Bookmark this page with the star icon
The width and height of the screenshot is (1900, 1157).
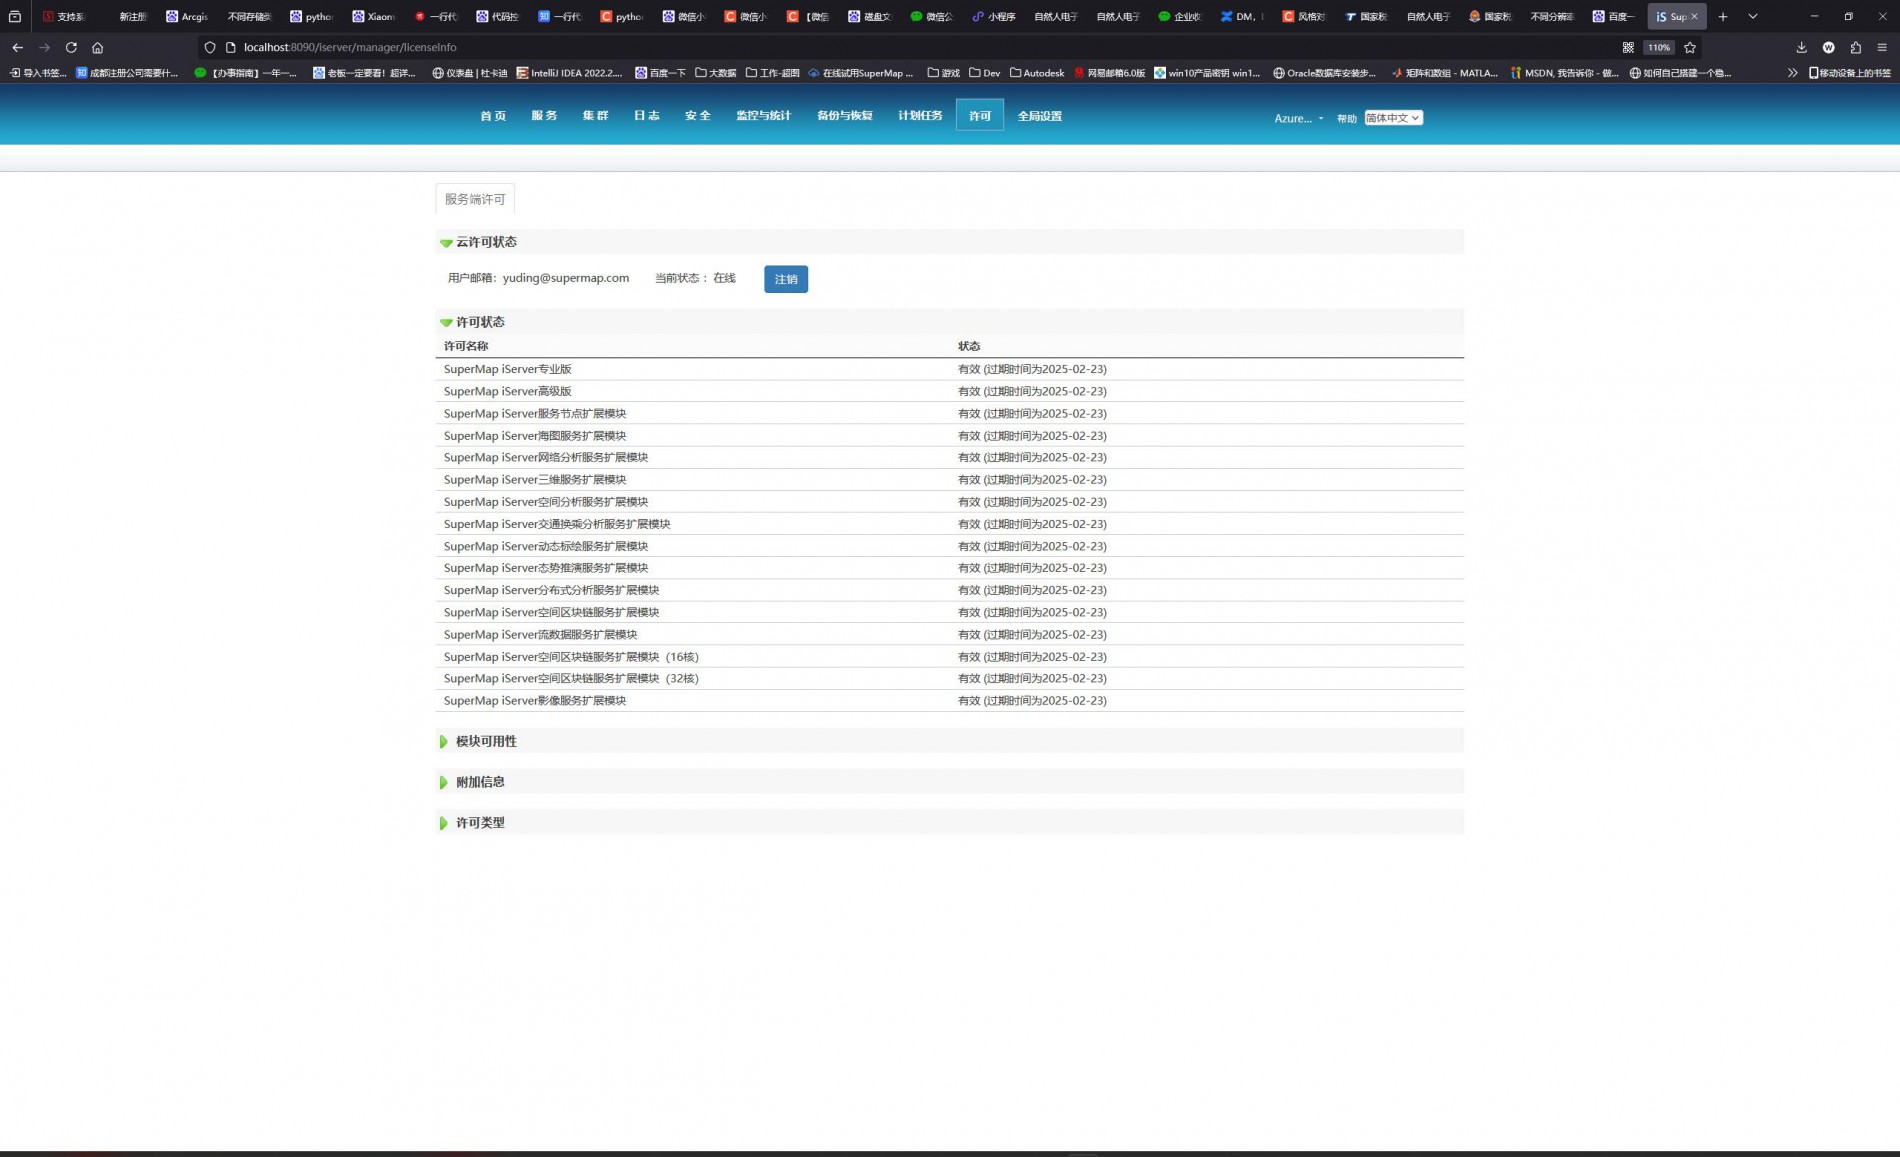click(x=1690, y=47)
